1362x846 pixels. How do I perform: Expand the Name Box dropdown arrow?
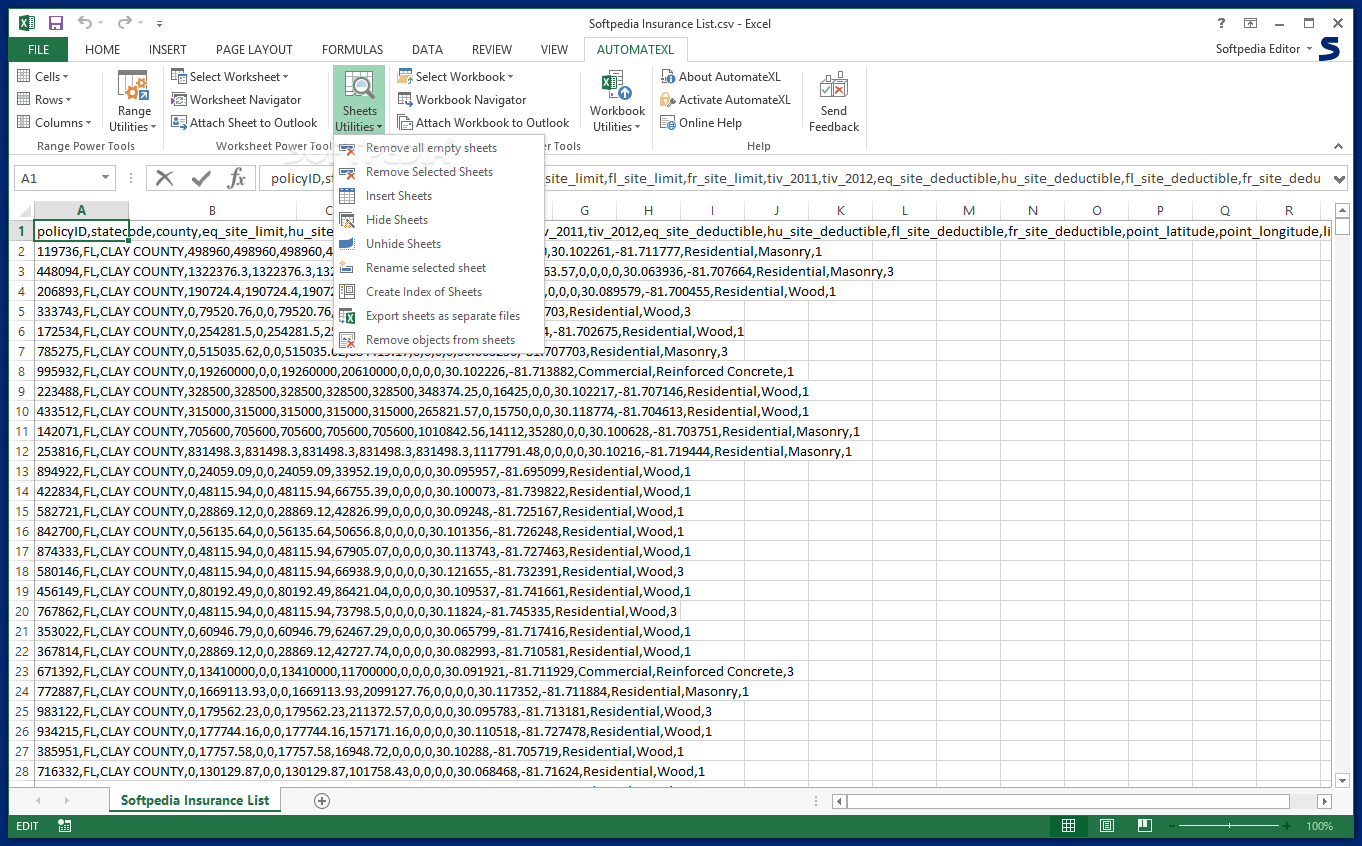click(106, 178)
